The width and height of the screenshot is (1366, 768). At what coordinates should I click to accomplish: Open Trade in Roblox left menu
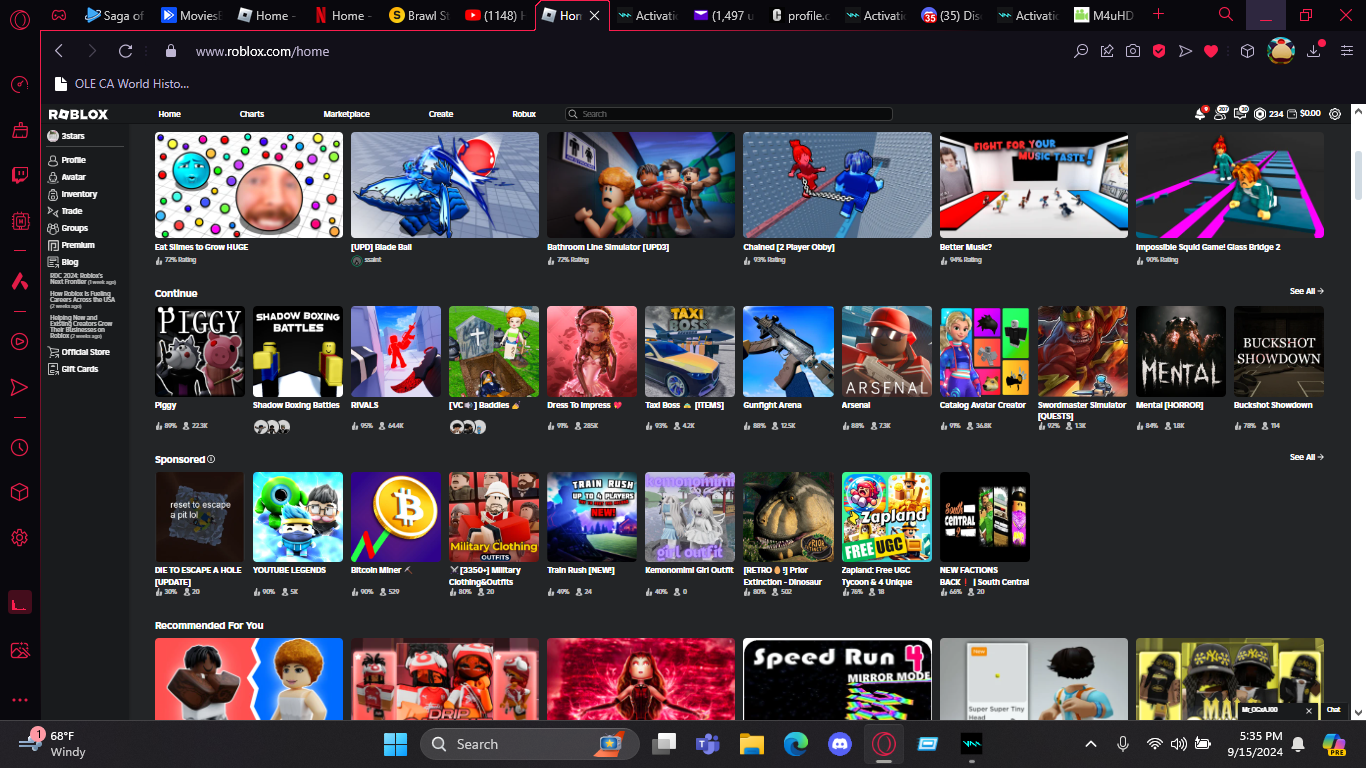point(71,211)
